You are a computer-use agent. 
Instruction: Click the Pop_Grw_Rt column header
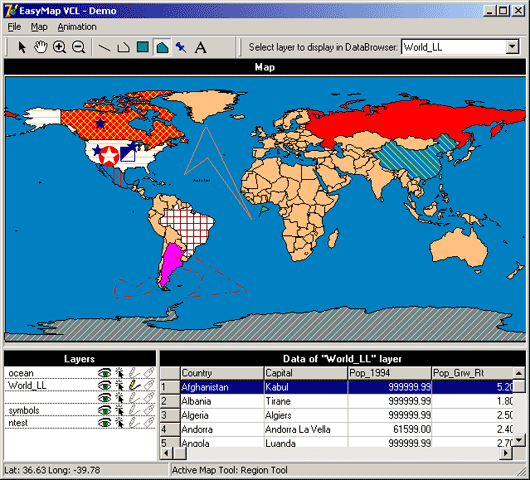472,373
